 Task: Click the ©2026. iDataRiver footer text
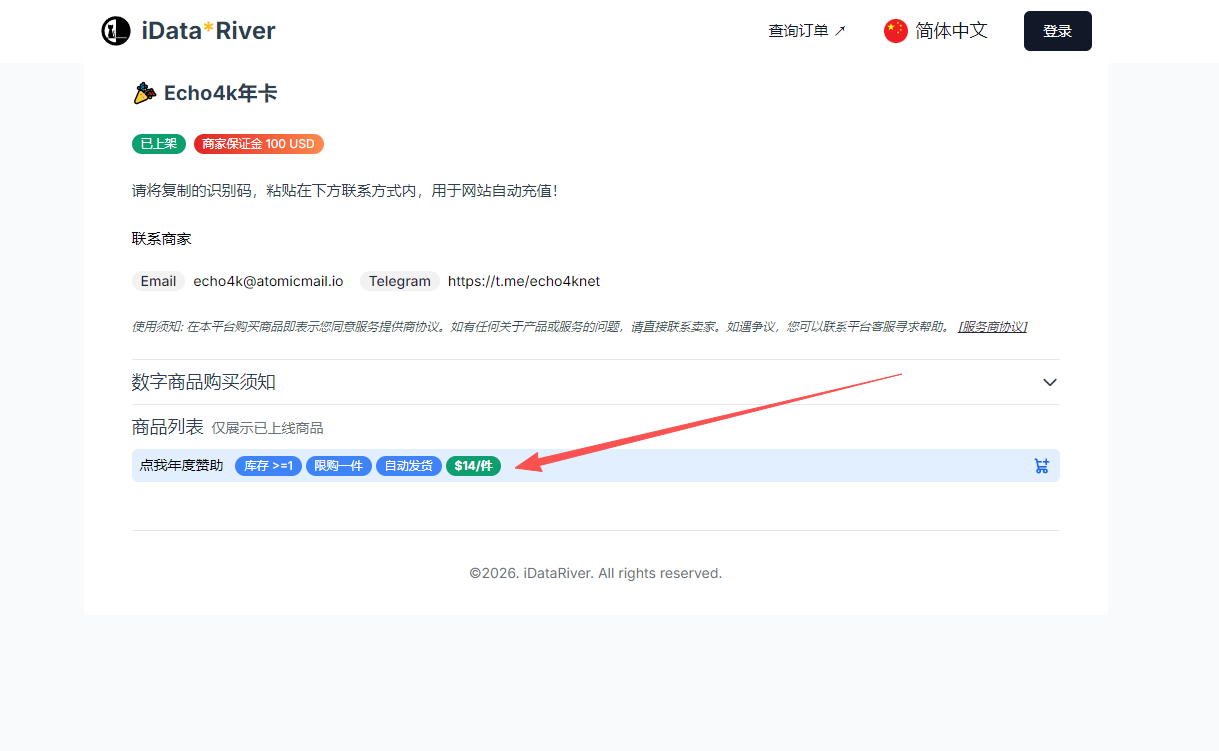click(x=596, y=573)
